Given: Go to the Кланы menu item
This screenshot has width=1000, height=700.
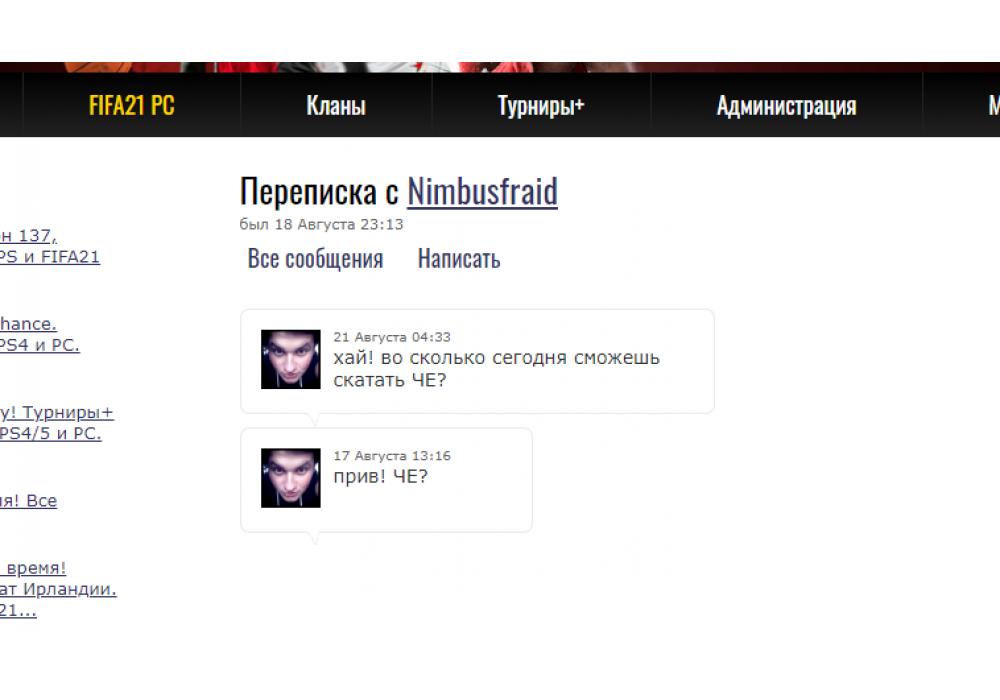Looking at the screenshot, I should 335,105.
